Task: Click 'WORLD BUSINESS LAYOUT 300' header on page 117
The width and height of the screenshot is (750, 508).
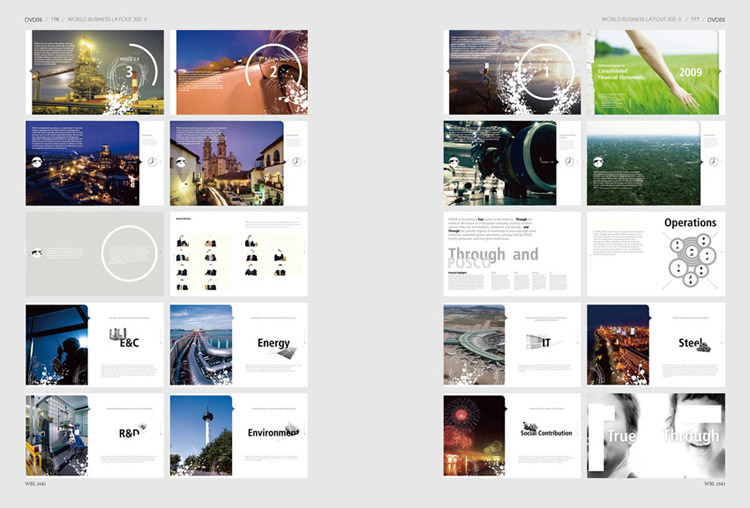Action: click(x=641, y=20)
